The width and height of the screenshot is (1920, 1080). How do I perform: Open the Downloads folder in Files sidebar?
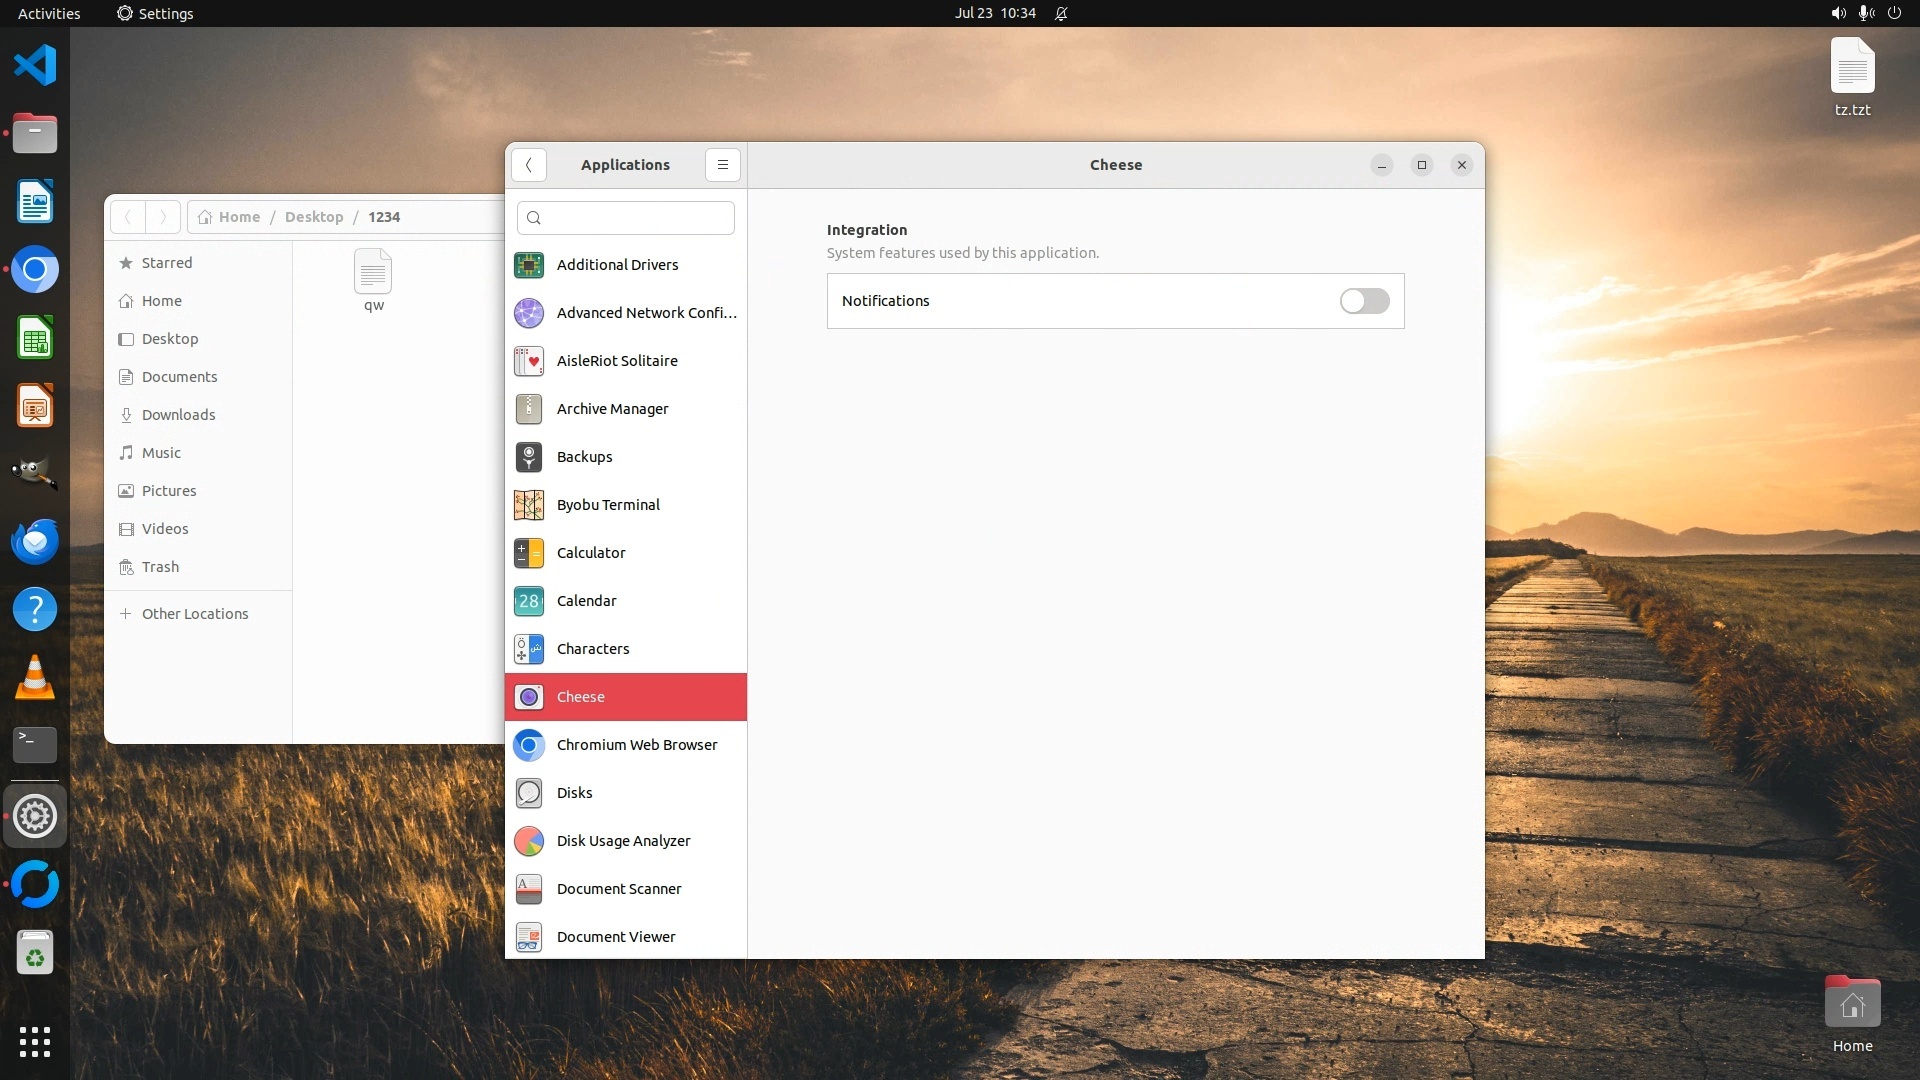click(x=178, y=415)
